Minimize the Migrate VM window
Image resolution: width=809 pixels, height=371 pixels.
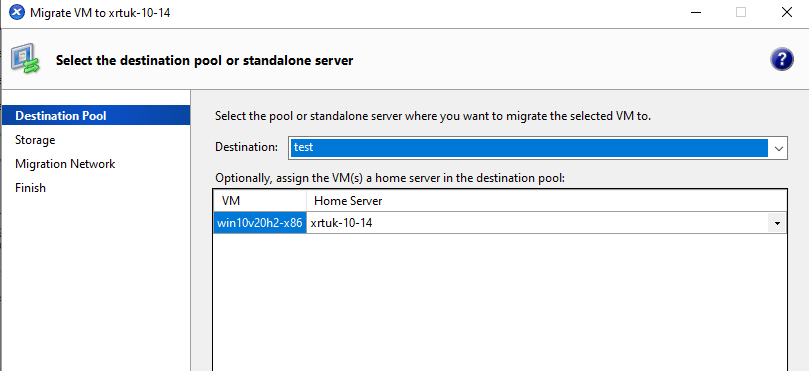[694, 12]
